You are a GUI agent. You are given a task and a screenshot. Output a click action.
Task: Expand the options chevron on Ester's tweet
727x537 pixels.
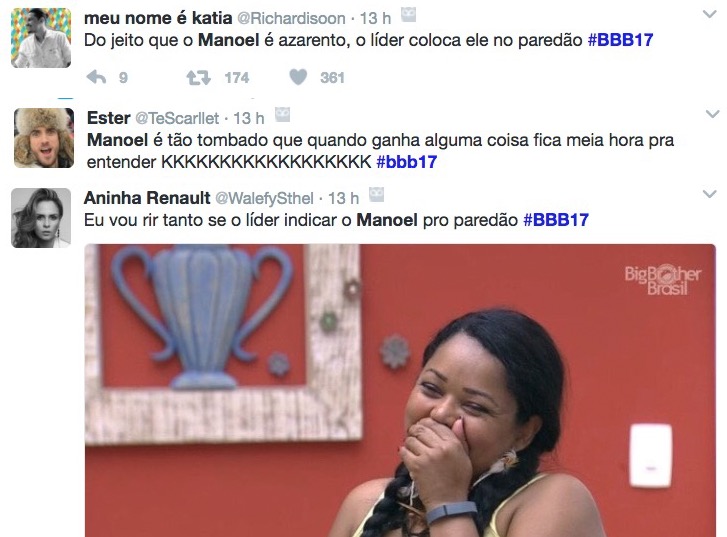point(712,114)
